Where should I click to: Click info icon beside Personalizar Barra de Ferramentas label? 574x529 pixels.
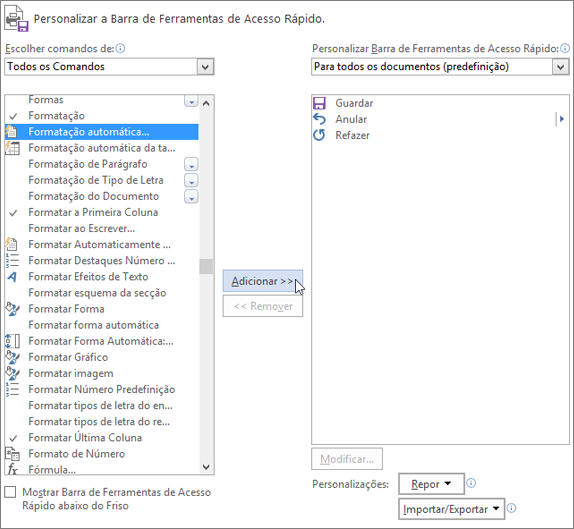coord(565,48)
